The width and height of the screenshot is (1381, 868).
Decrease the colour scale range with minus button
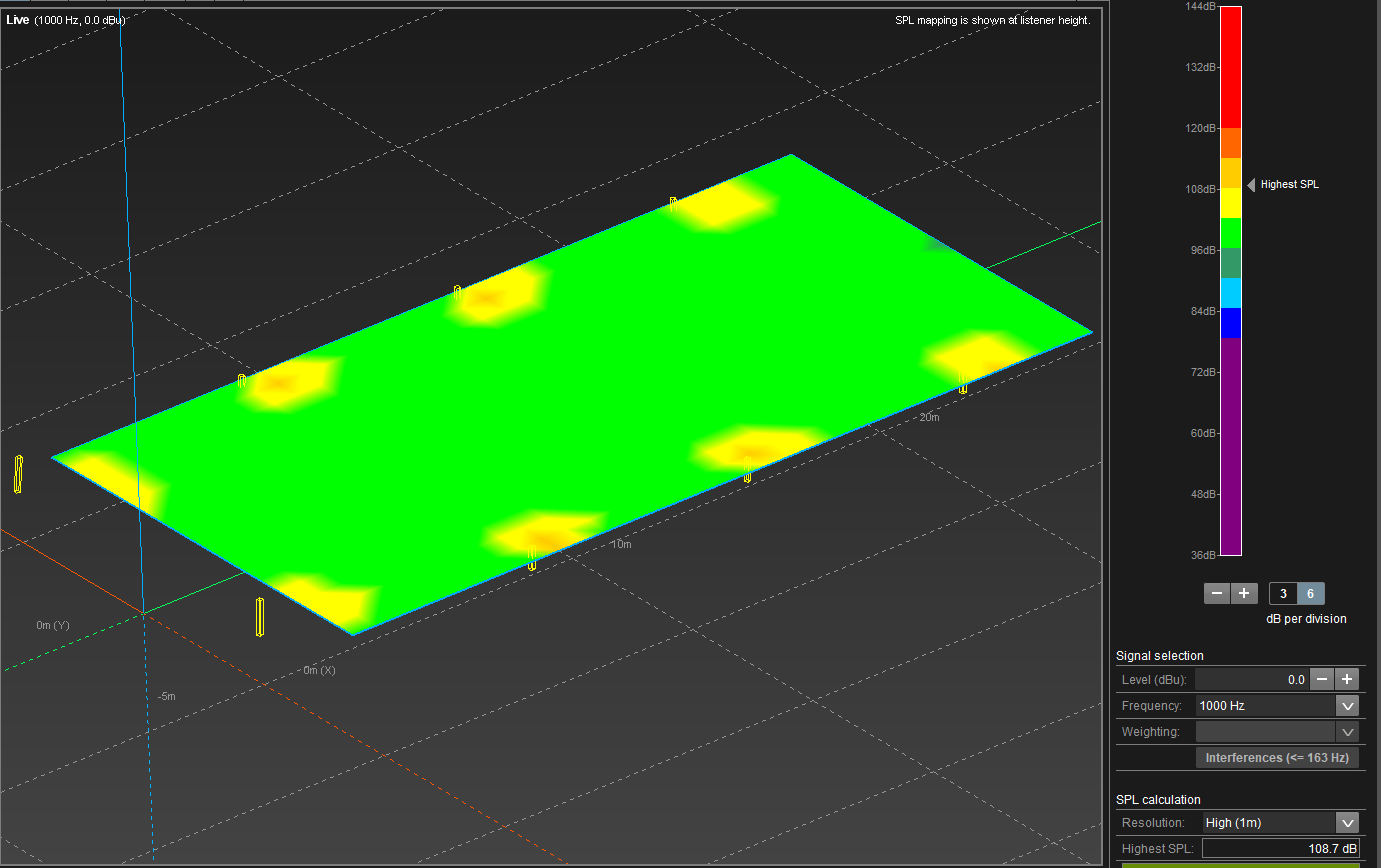point(1217,593)
